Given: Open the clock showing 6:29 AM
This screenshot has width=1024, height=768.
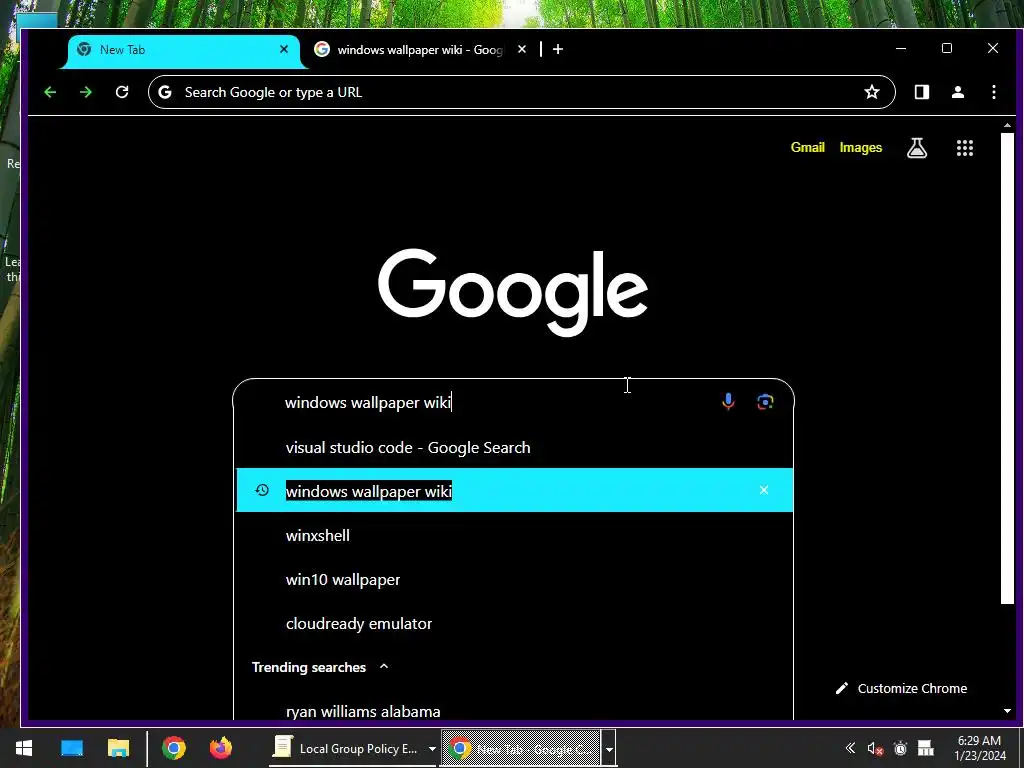Looking at the screenshot, I should pyautogui.click(x=980, y=748).
